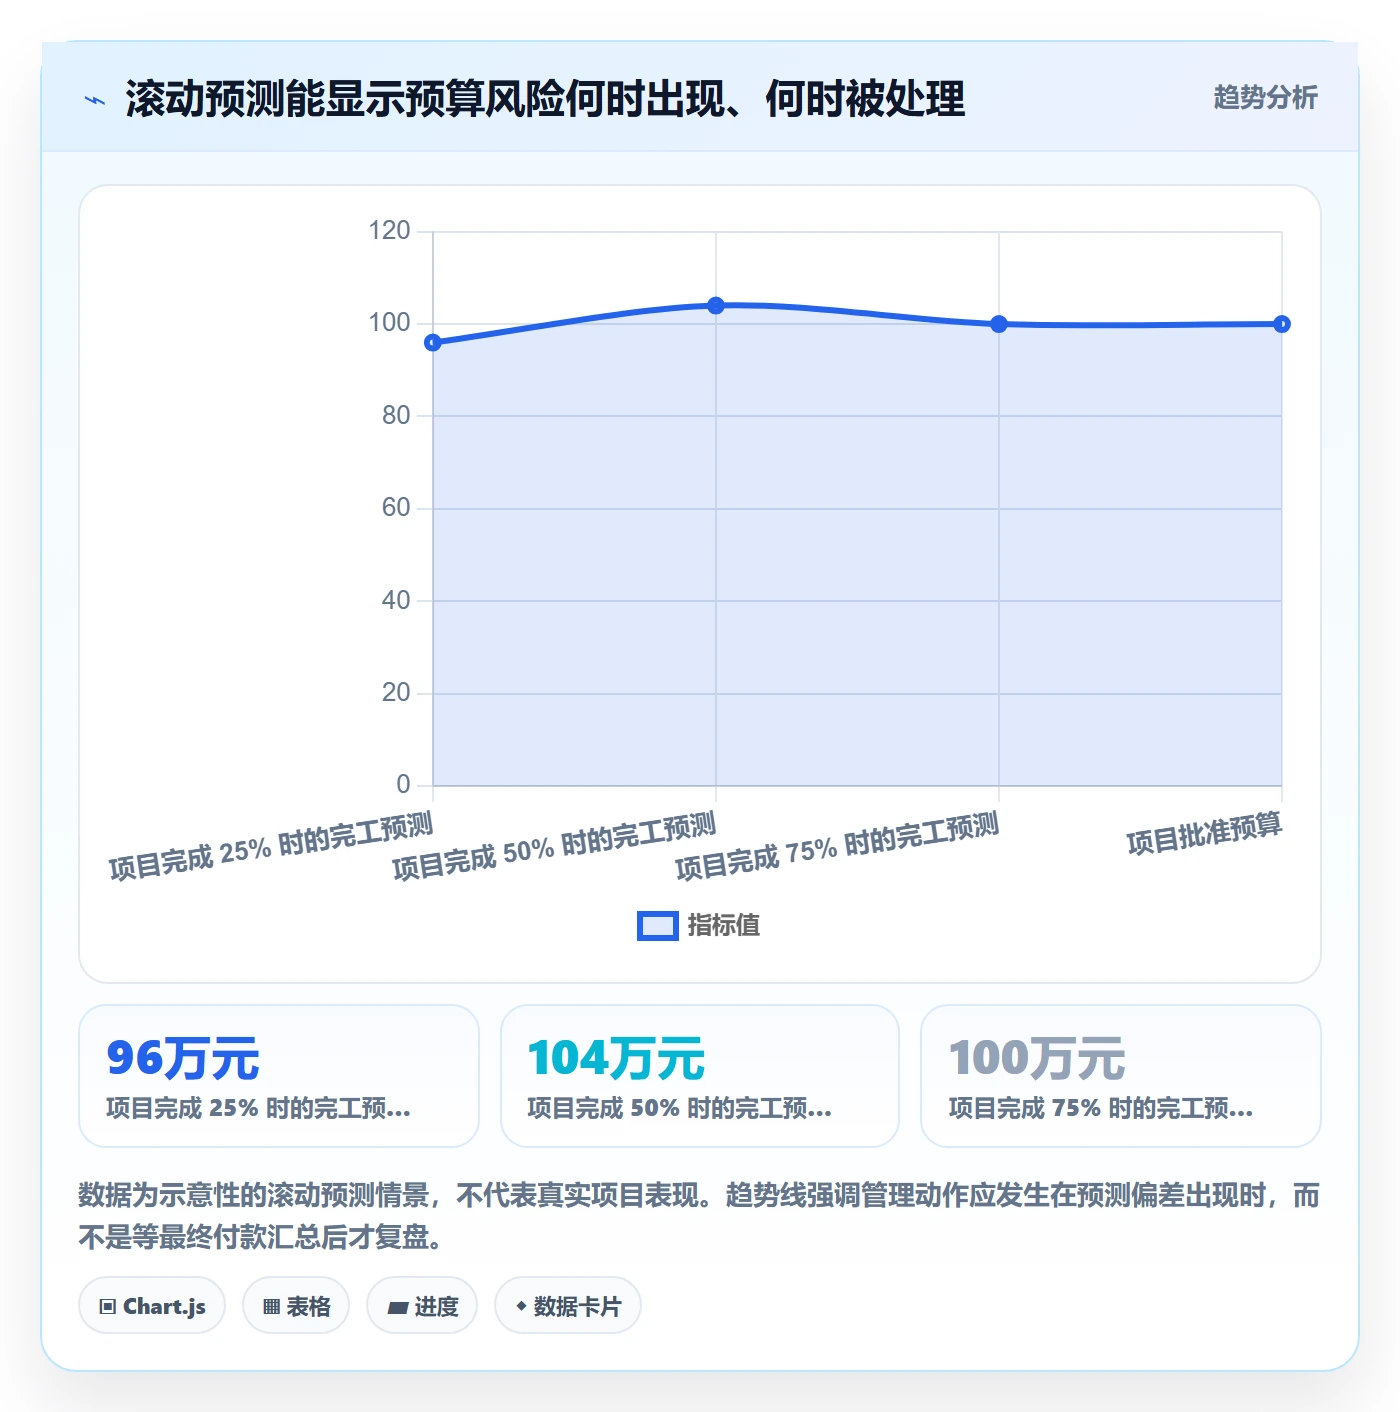Click the 数据卡片 tag chip
This screenshot has height=1412, width=1400.
click(x=568, y=1305)
